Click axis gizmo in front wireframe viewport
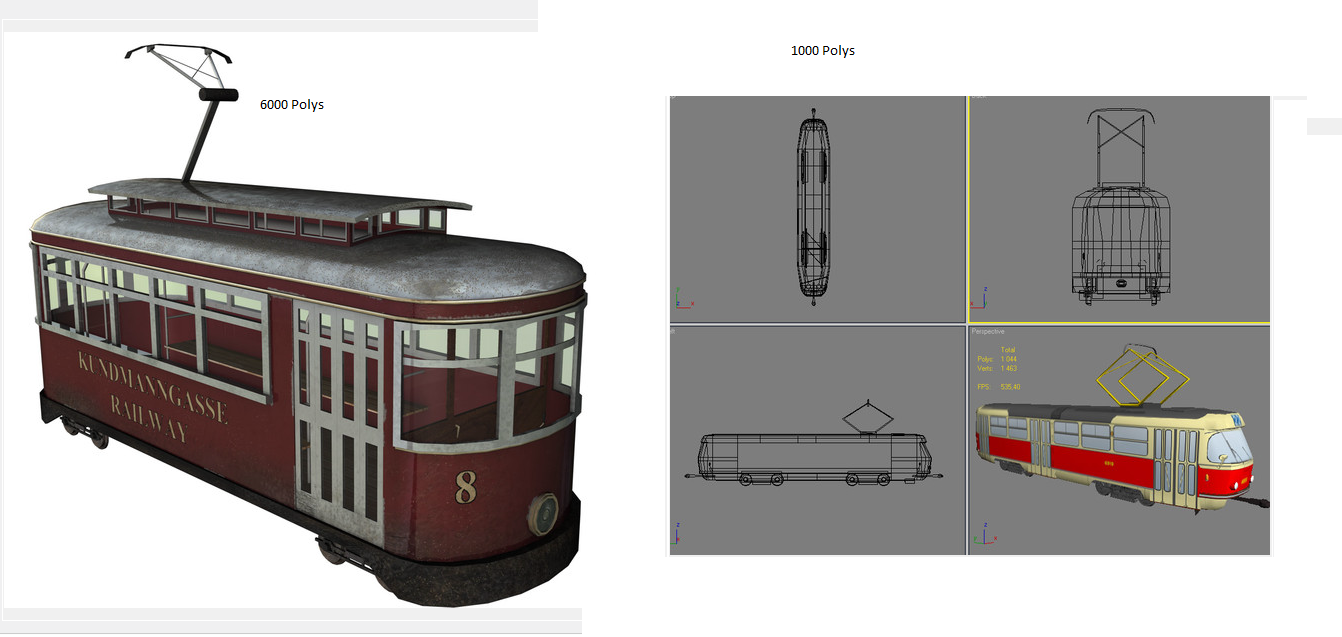The width and height of the screenshot is (1342, 637). coord(984,298)
